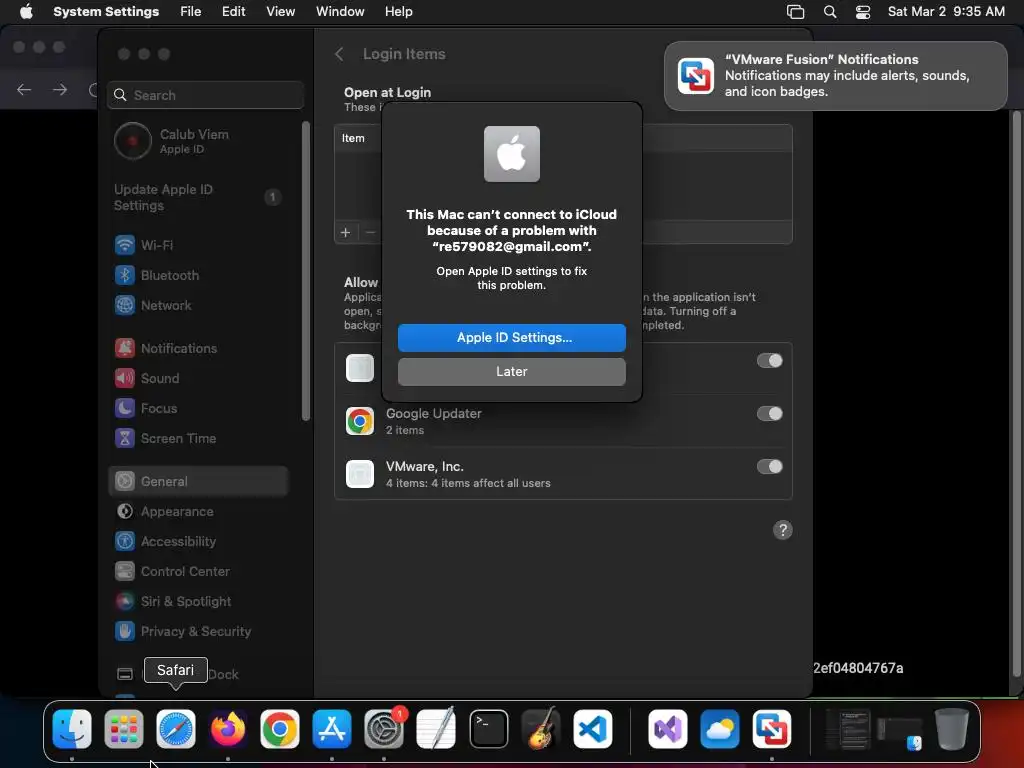This screenshot has height=768, width=1024.
Task: Open Sound settings in sidebar
Action: coord(199,378)
